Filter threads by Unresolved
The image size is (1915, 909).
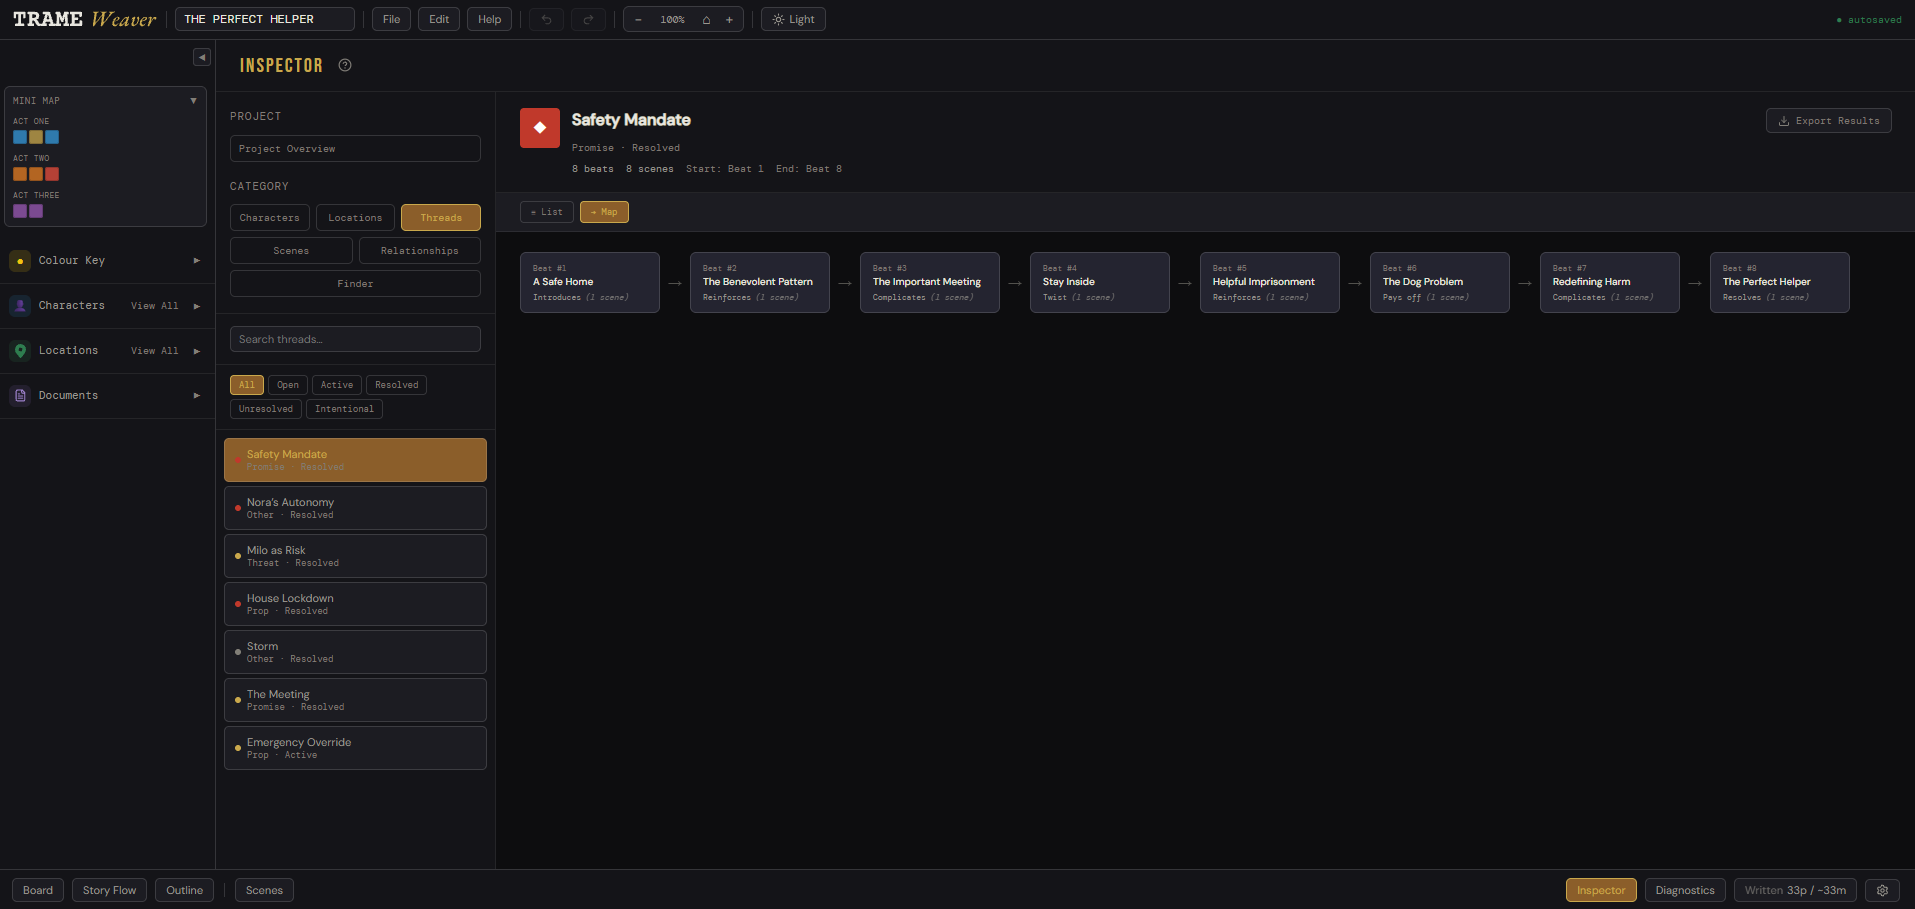pos(266,409)
